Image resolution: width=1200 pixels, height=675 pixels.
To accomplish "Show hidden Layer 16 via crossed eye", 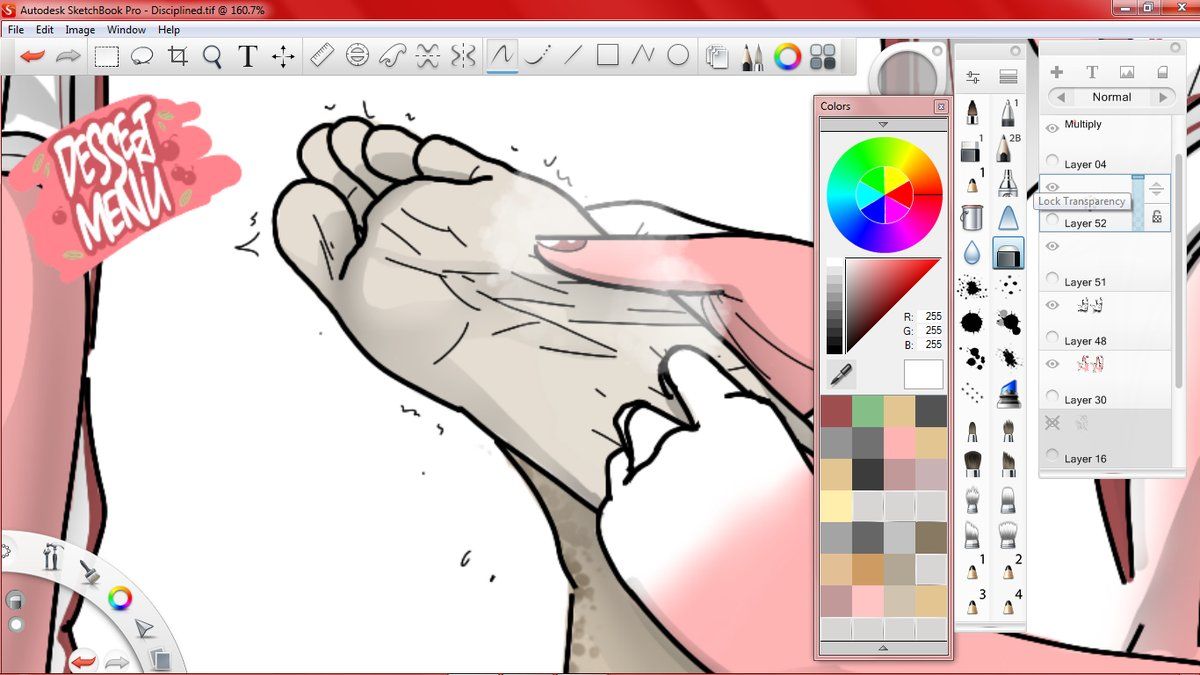I will pos(1052,423).
